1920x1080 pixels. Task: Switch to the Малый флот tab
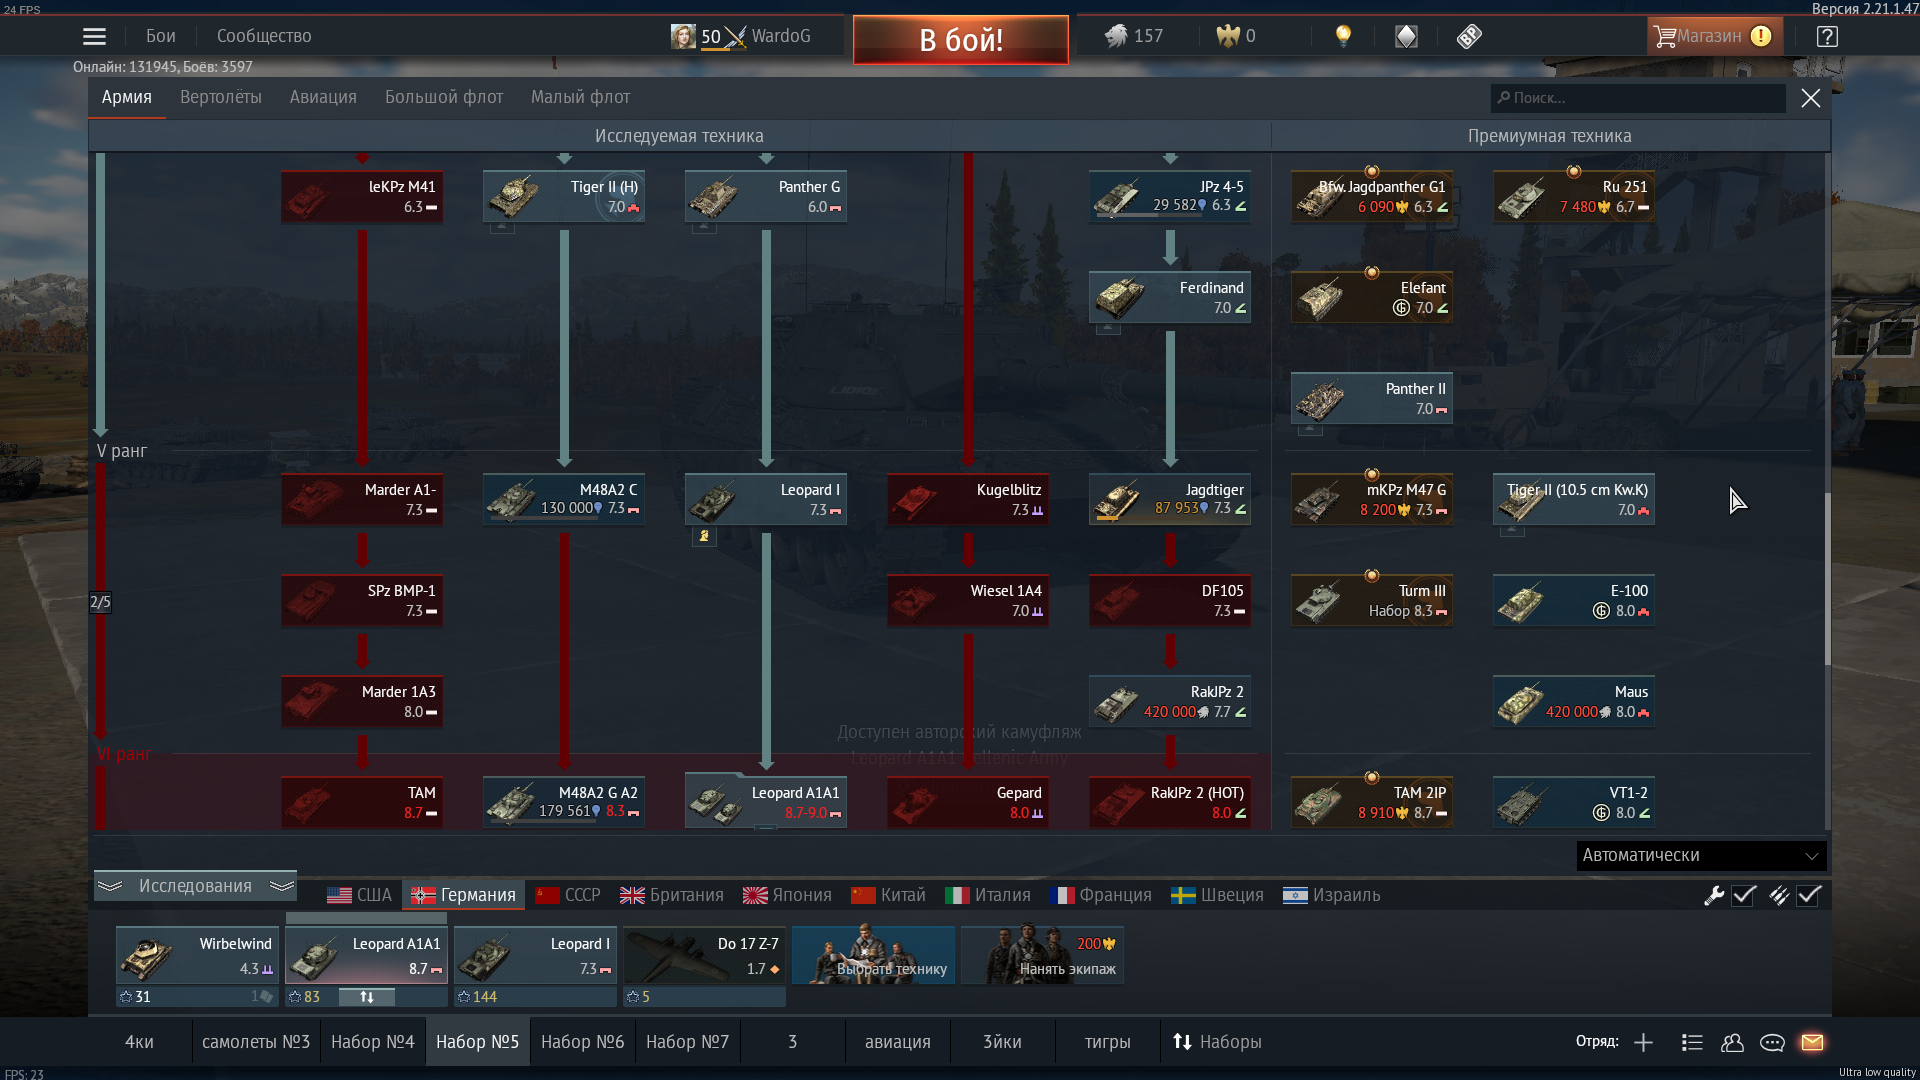[x=580, y=97]
